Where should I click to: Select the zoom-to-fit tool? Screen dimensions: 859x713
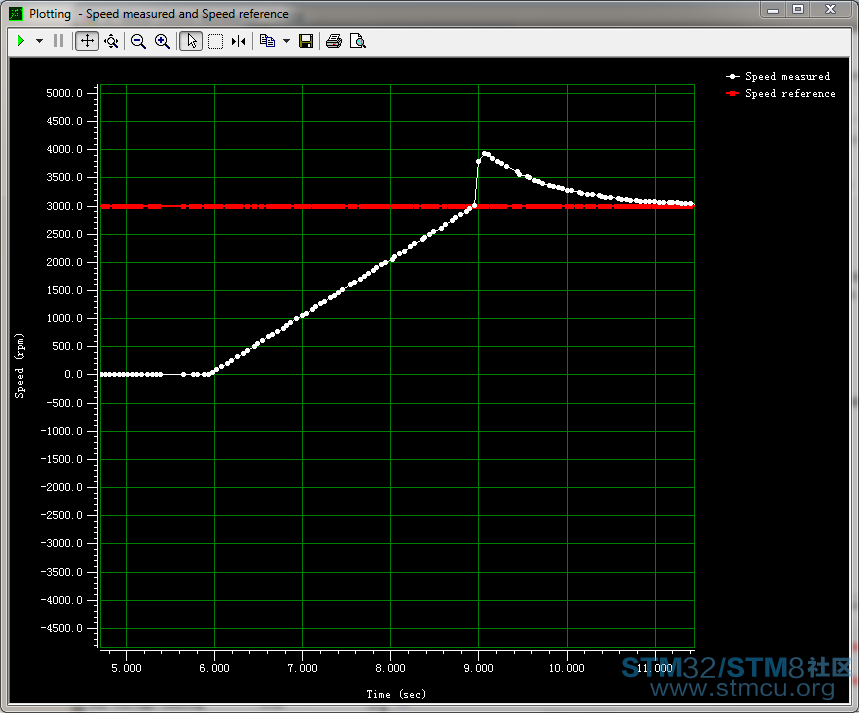[x=111, y=41]
